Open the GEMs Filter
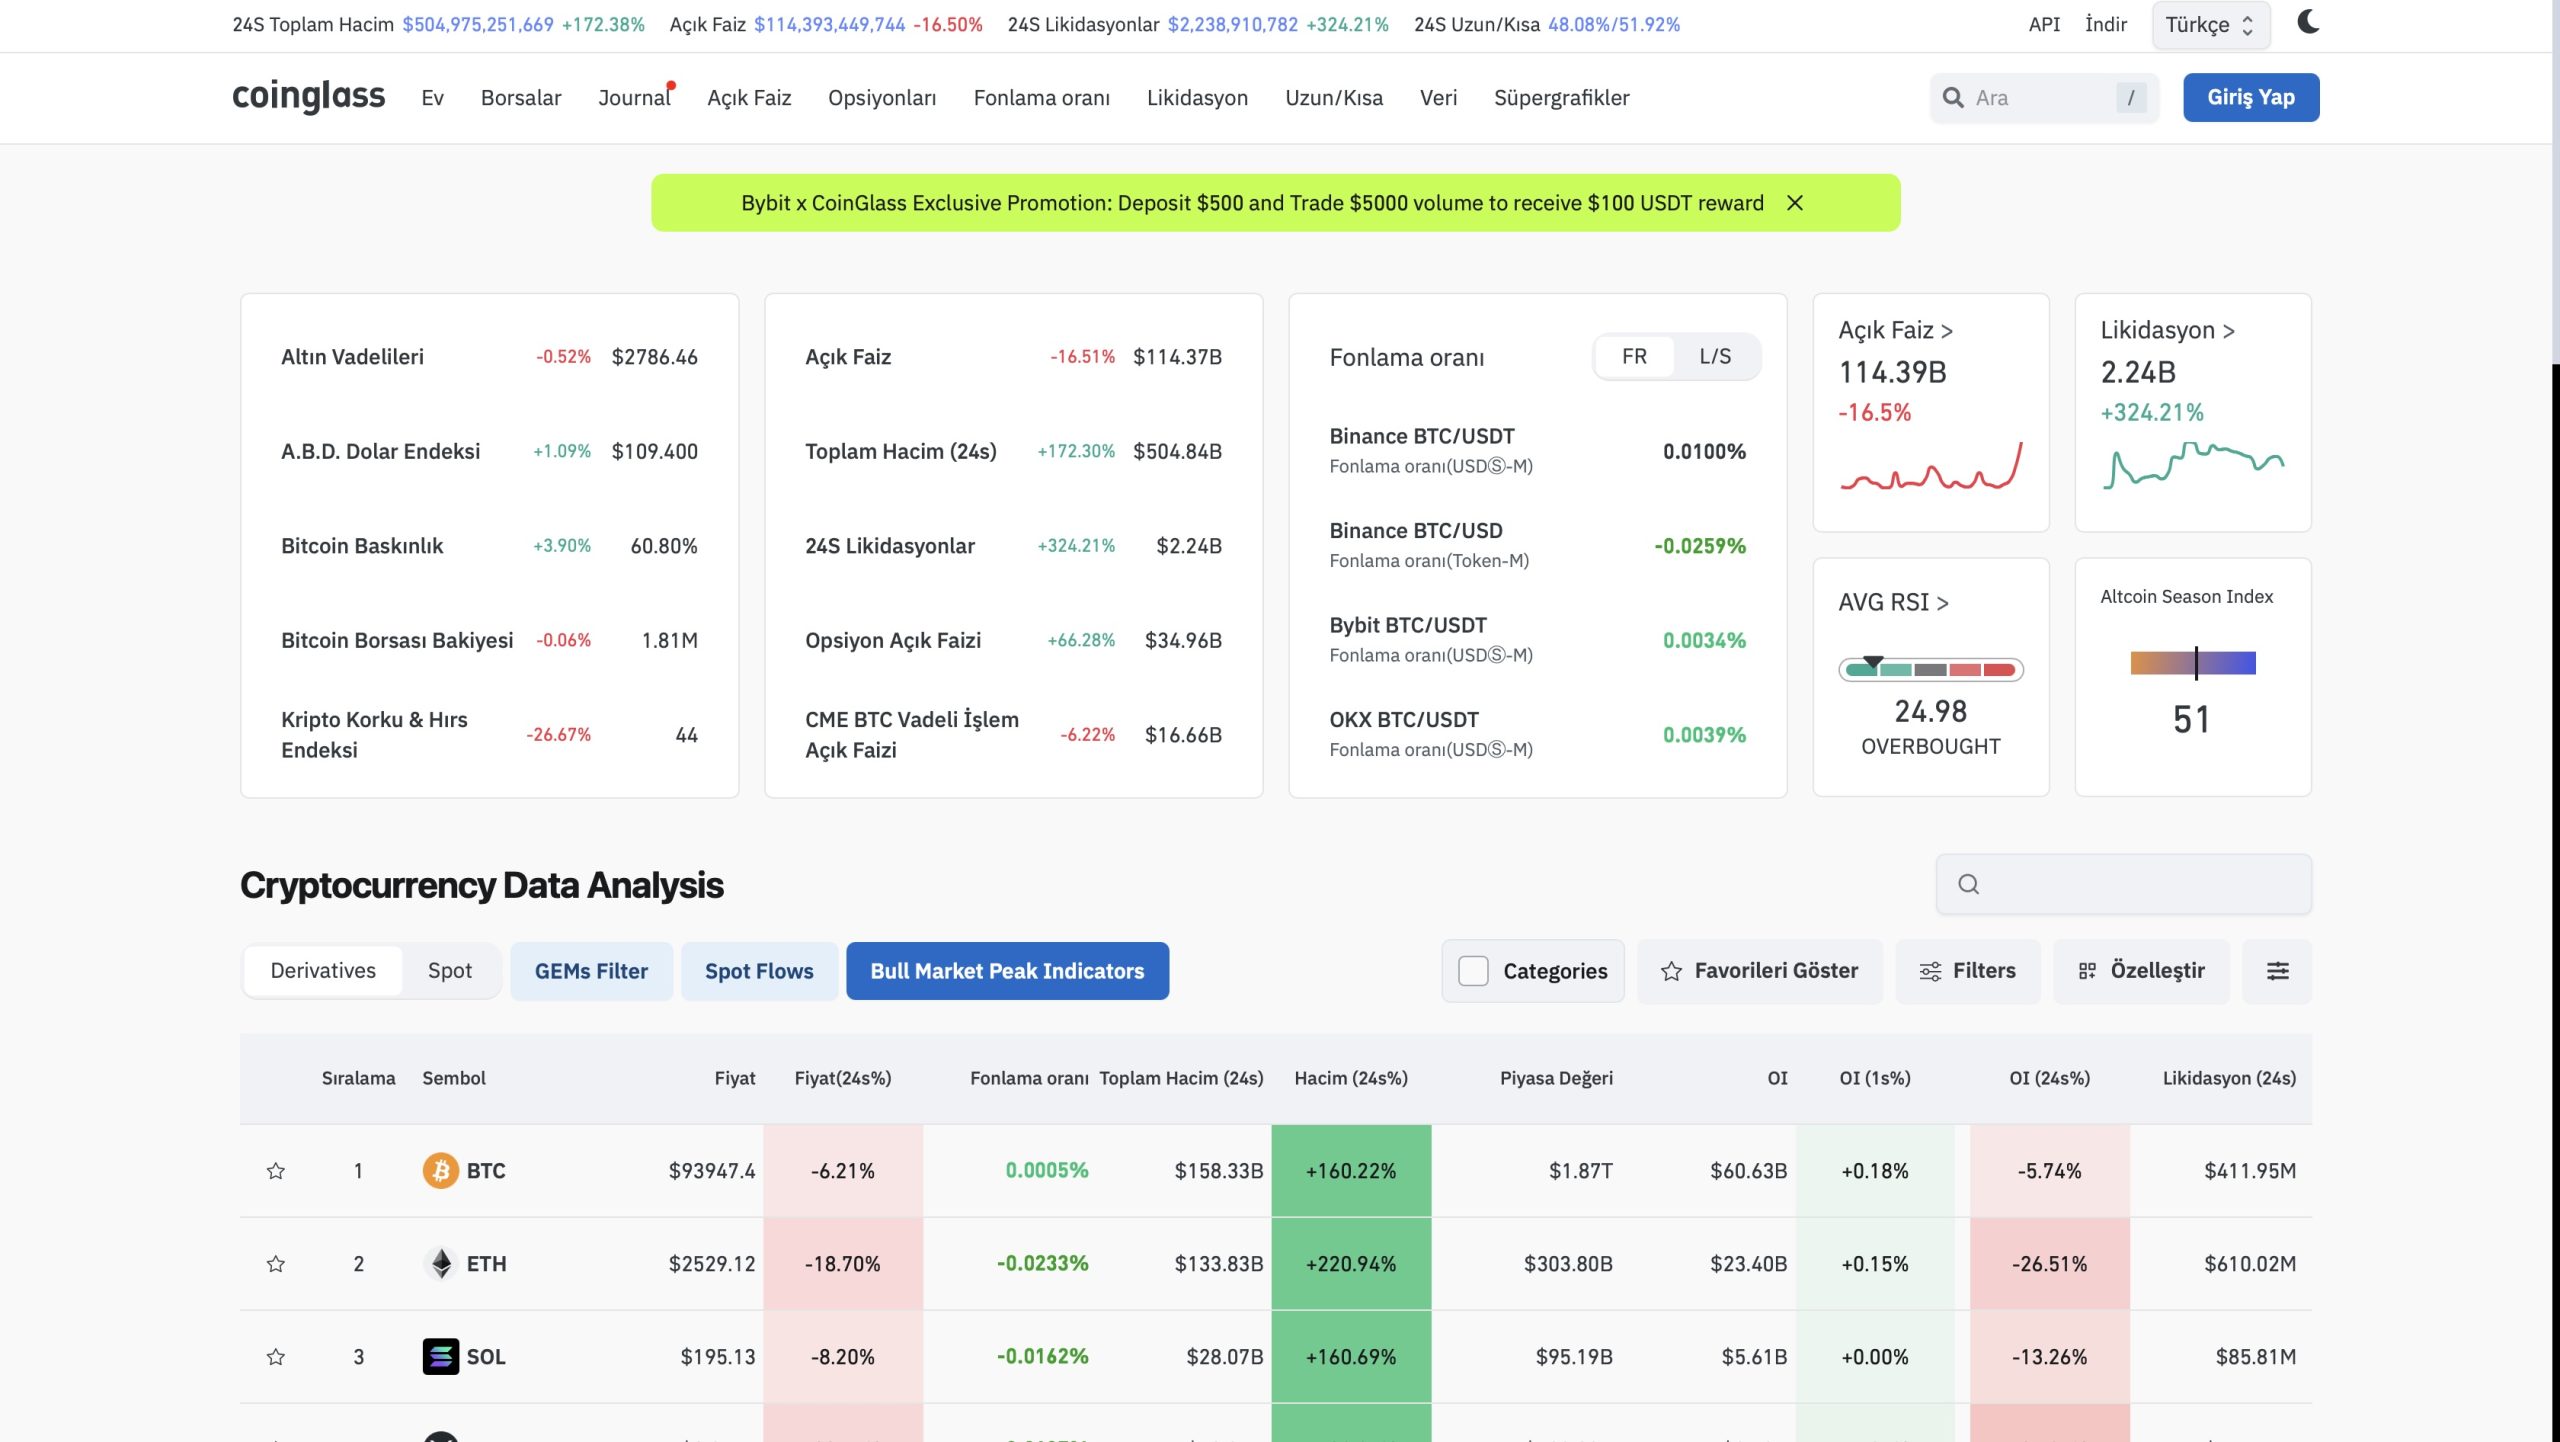 point(591,971)
